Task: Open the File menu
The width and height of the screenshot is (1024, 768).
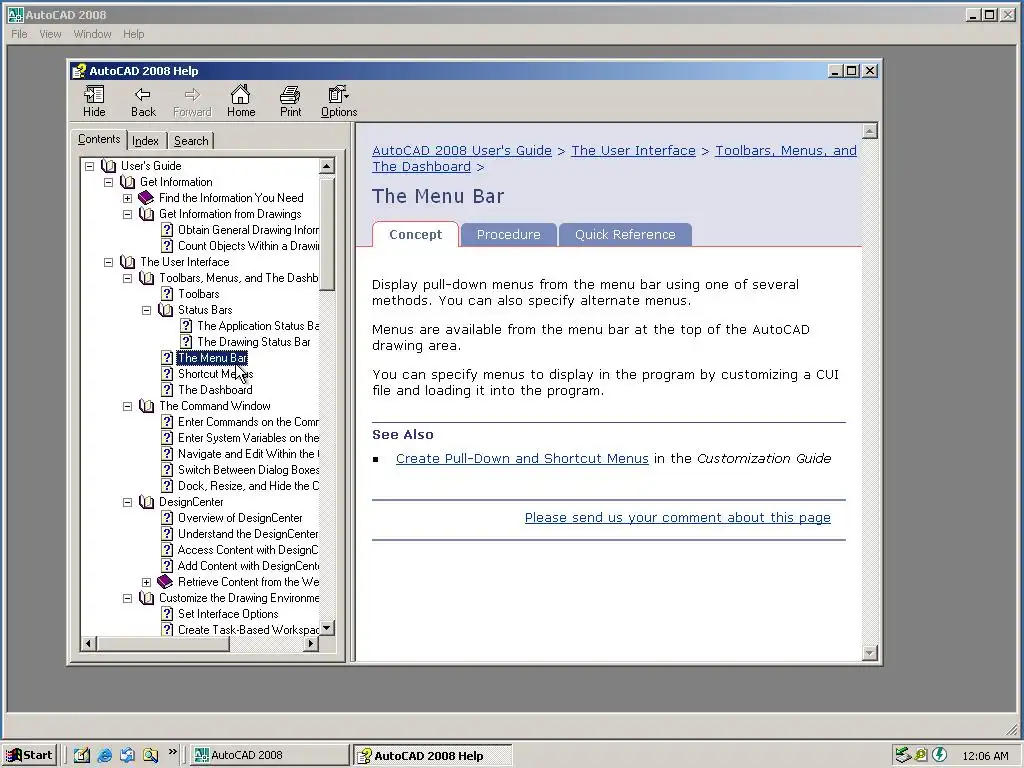Action: 19,34
